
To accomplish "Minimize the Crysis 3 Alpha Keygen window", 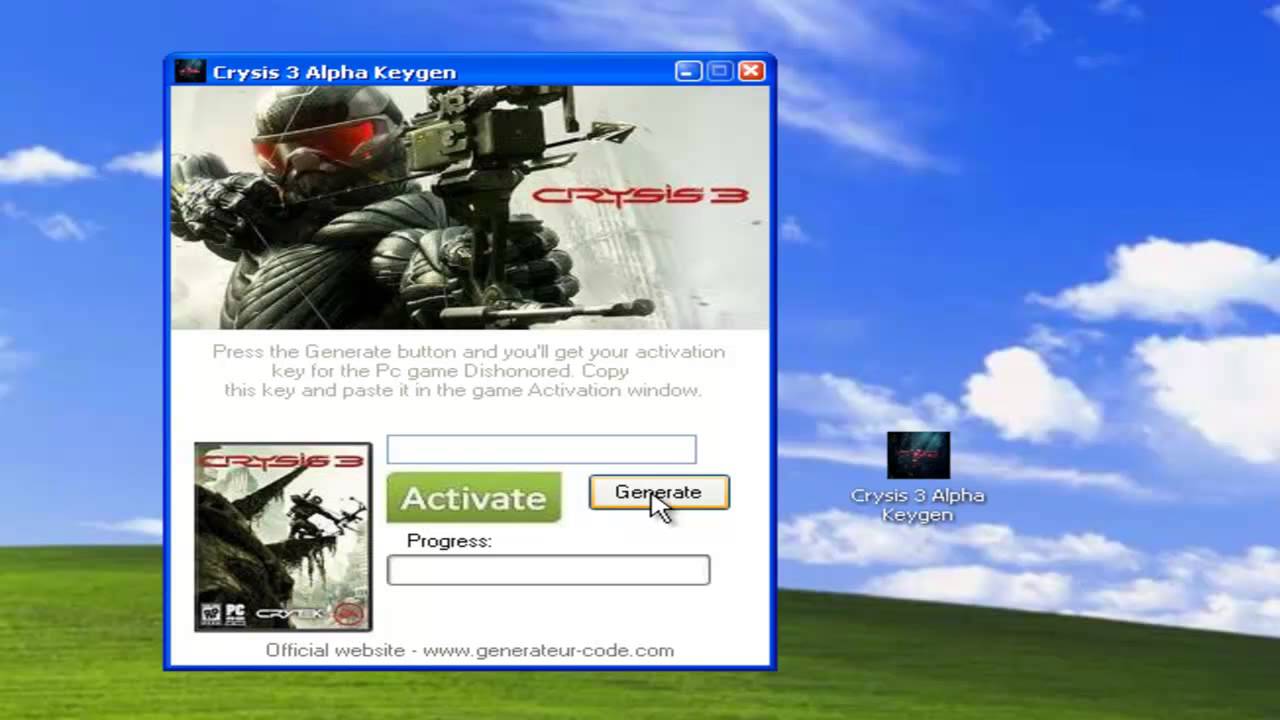I will pyautogui.click(x=688, y=71).
